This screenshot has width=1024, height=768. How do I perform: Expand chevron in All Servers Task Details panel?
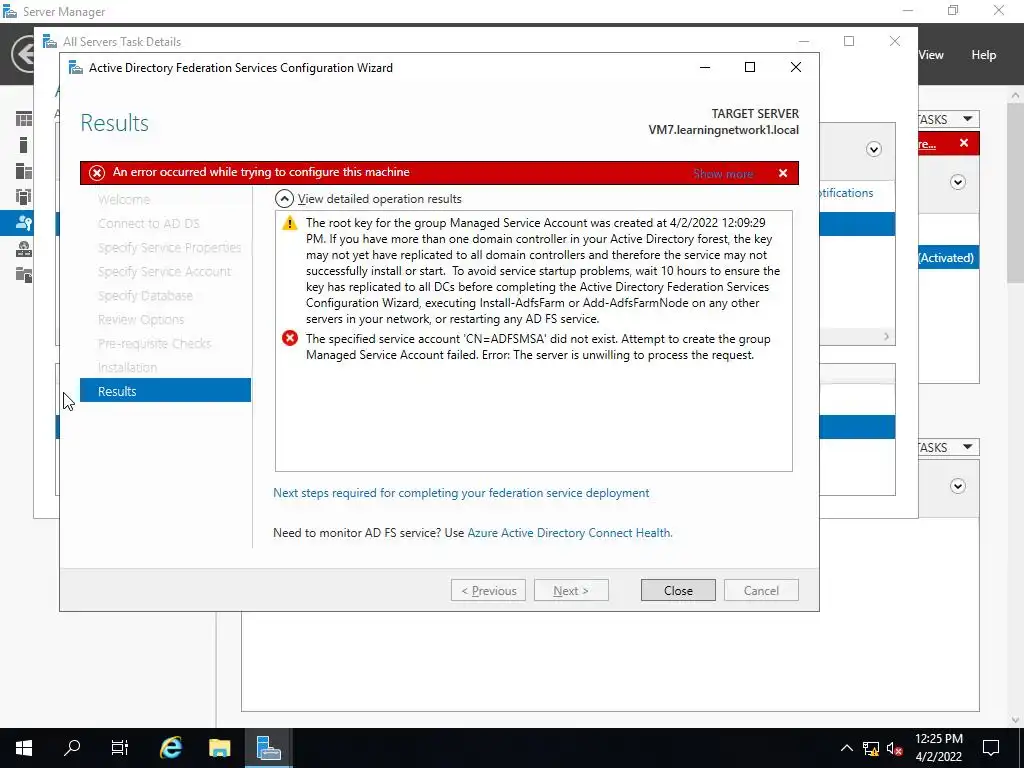[874, 150]
